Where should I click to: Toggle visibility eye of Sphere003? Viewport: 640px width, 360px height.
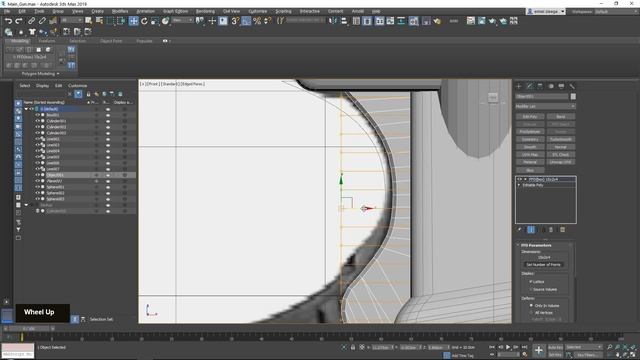coord(38,199)
